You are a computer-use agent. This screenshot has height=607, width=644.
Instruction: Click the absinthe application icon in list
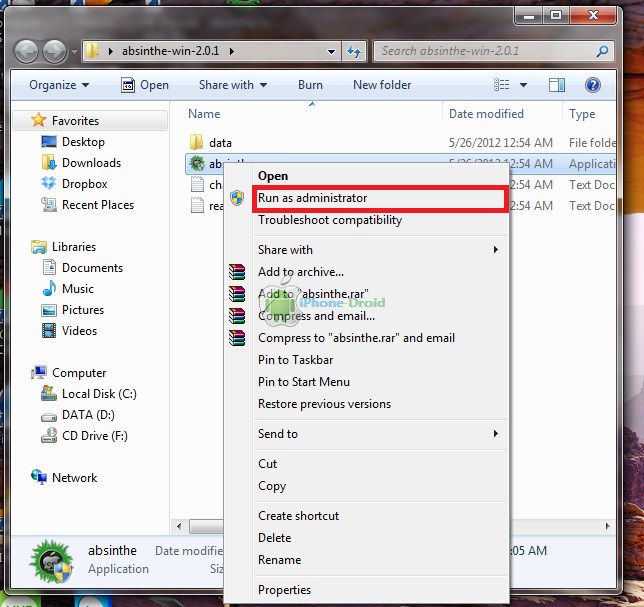coord(197,163)
